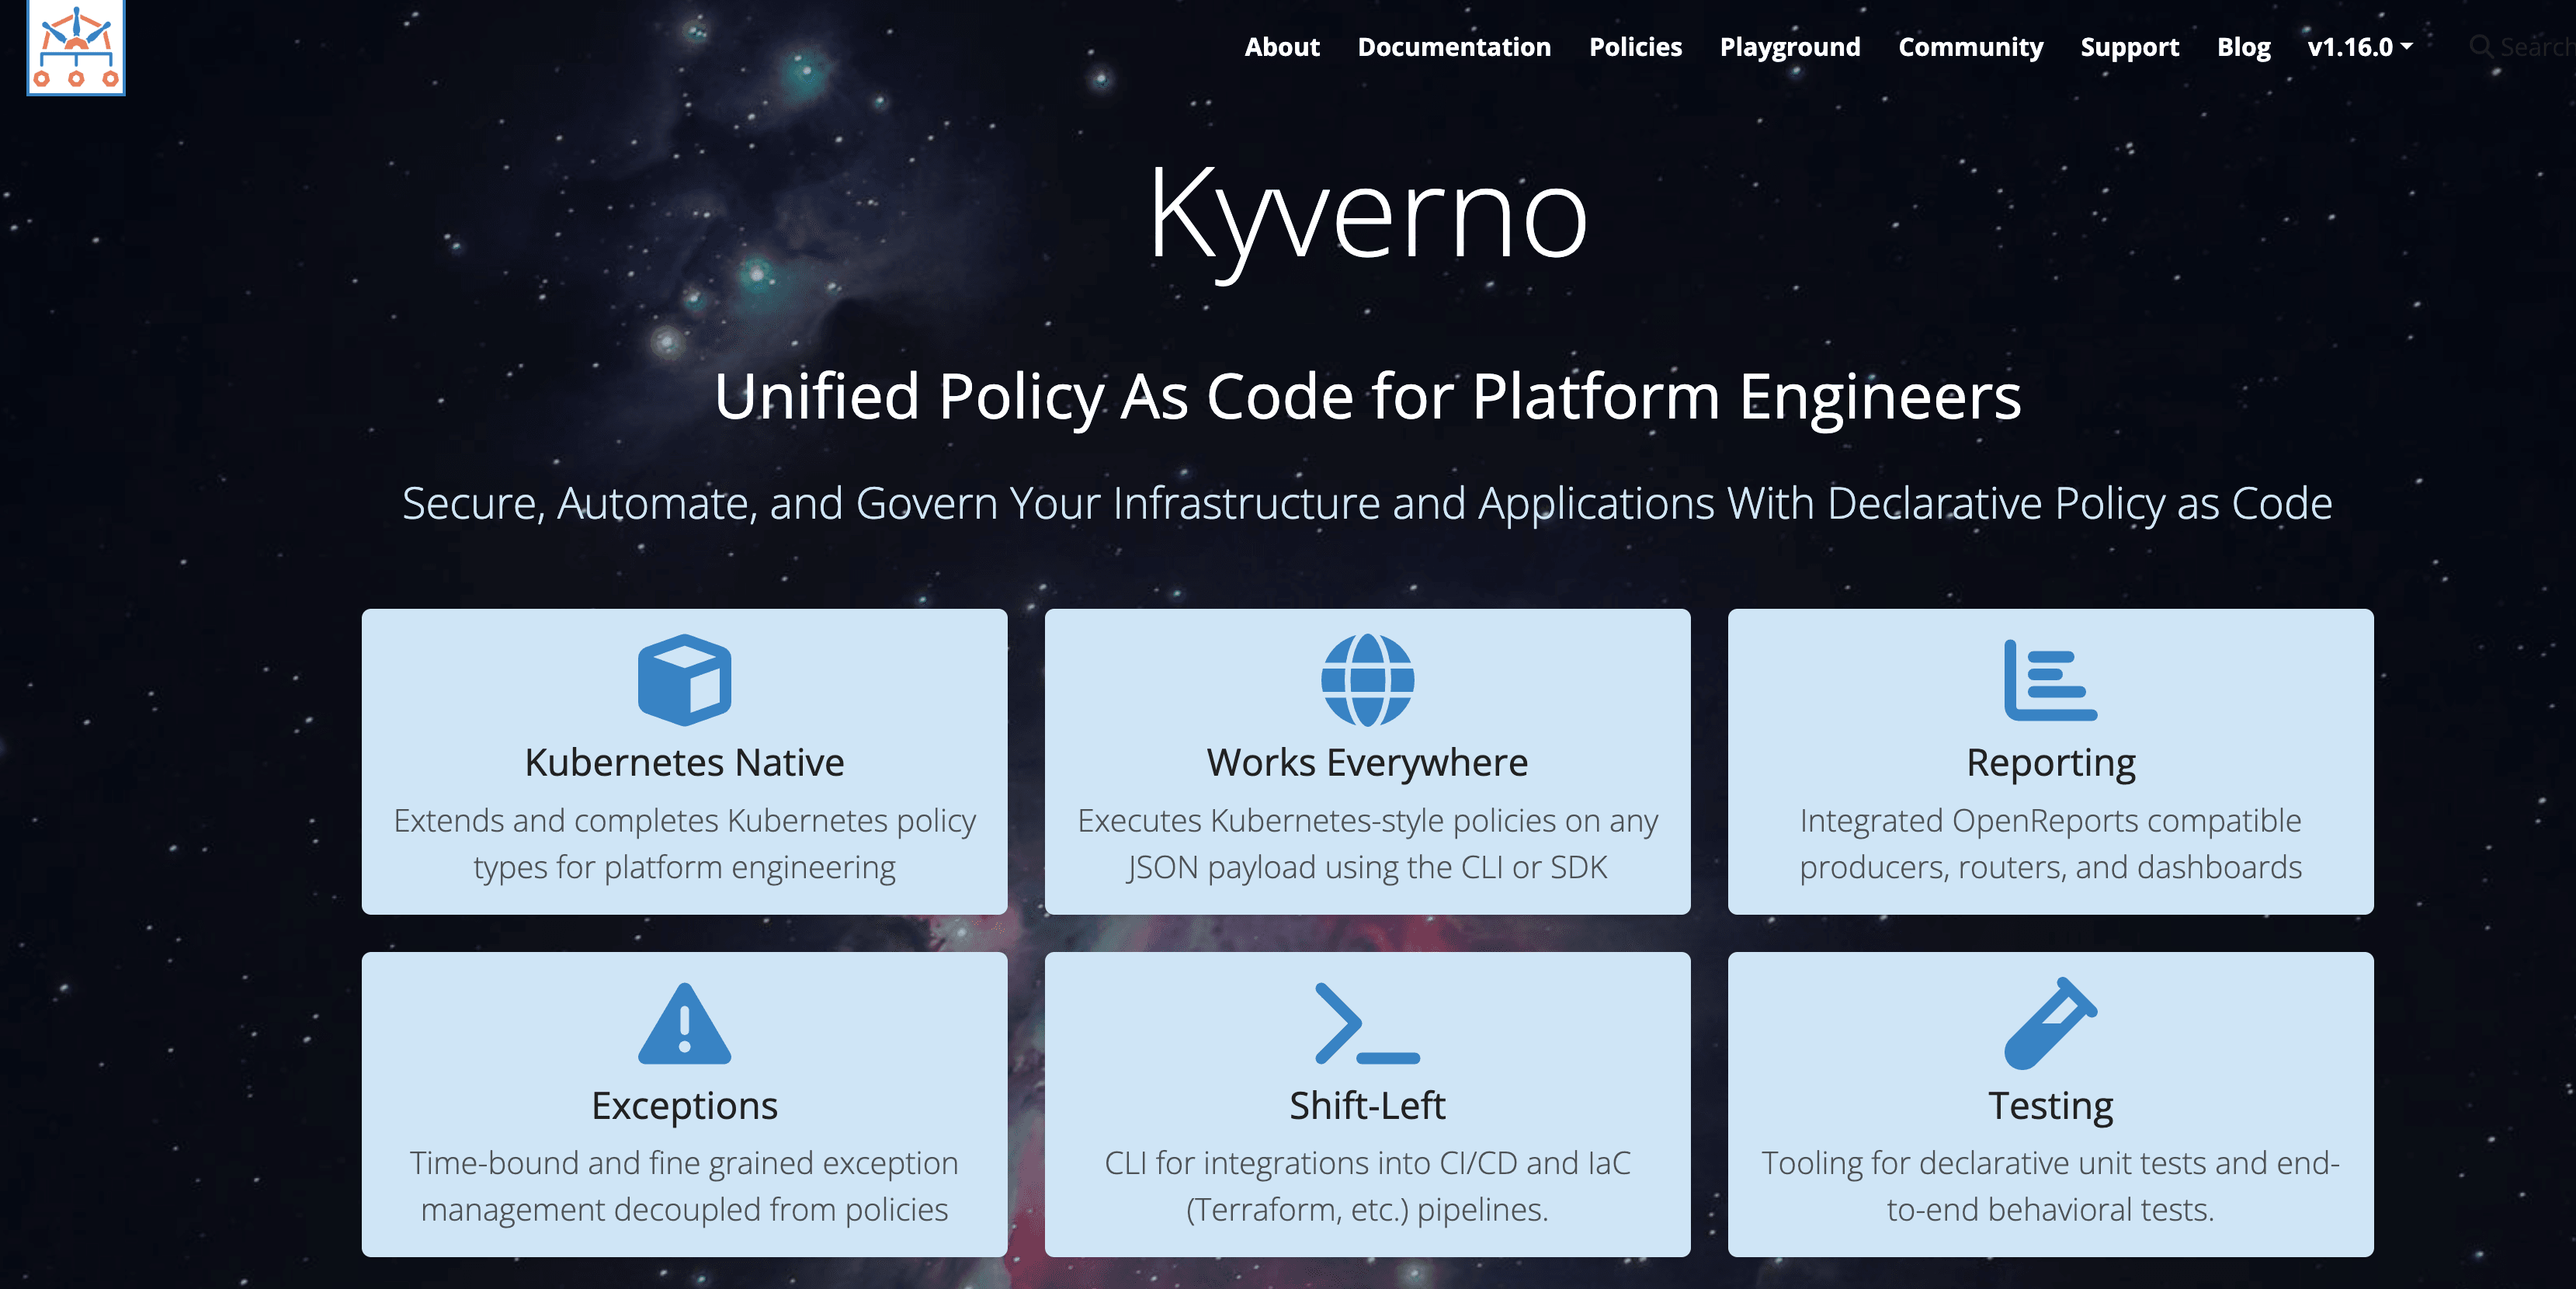
Task: Visit the Community page
Action: 1970,46
